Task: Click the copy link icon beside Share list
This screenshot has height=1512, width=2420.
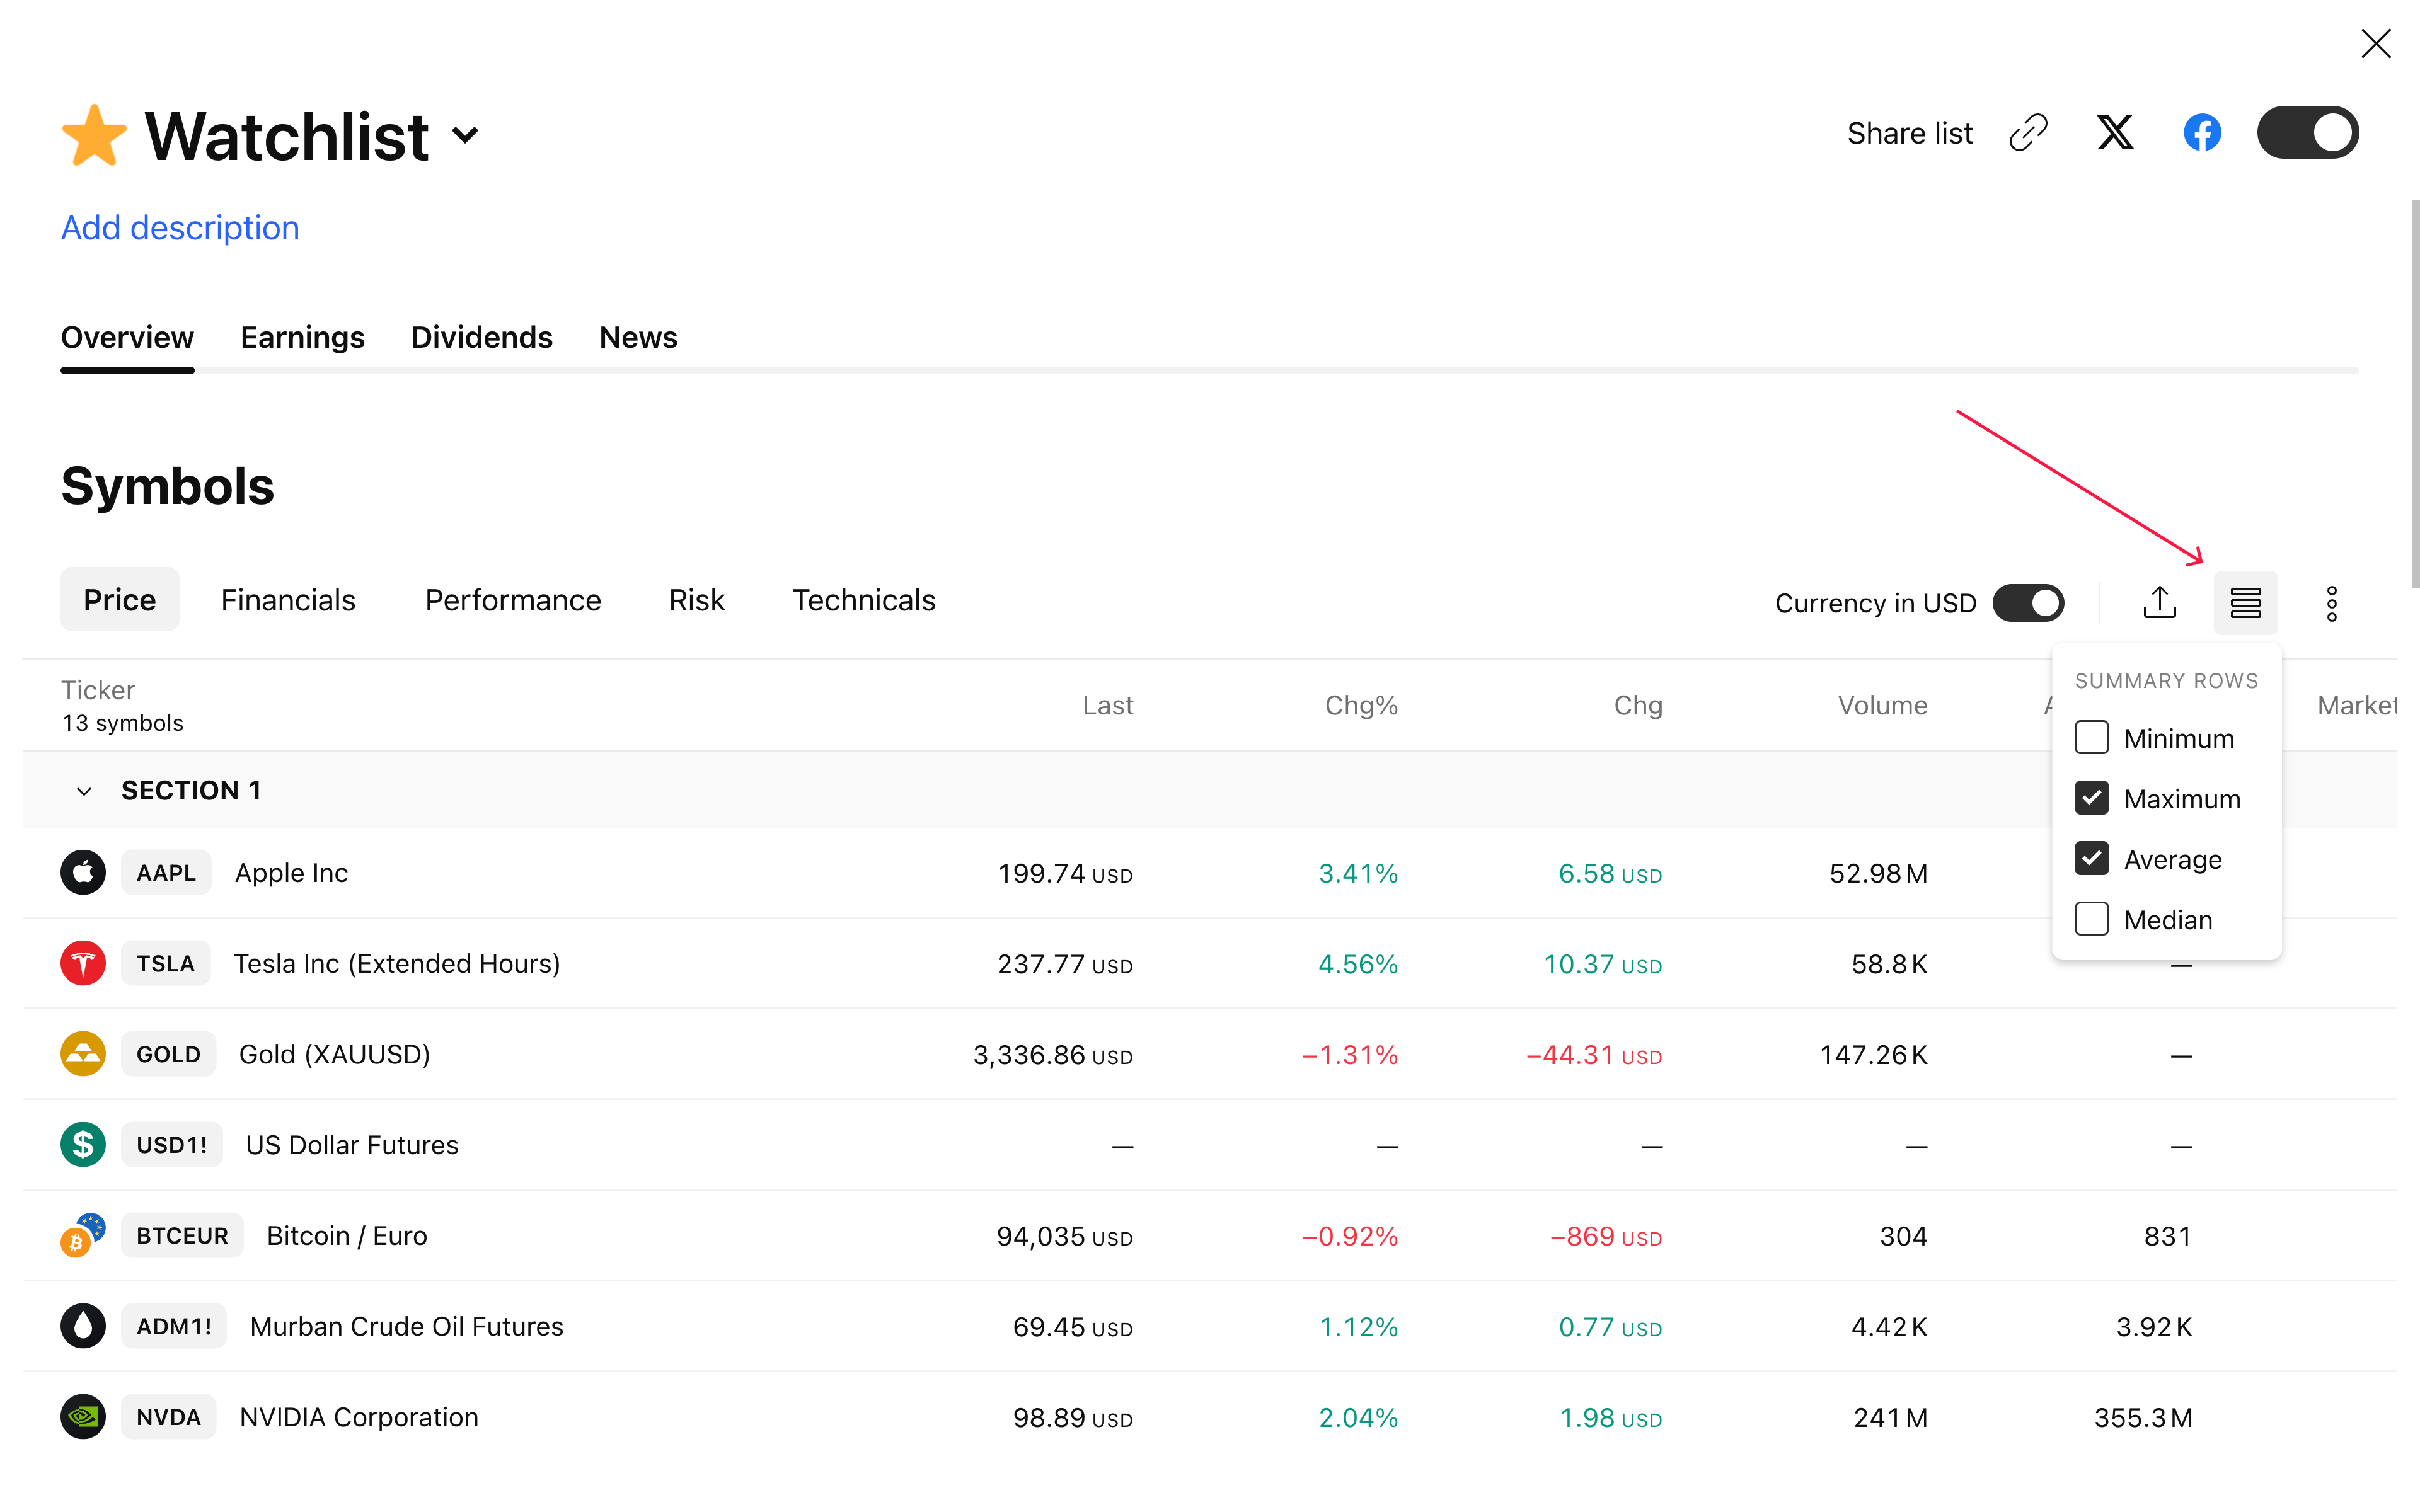Action: coord(2028,133)
